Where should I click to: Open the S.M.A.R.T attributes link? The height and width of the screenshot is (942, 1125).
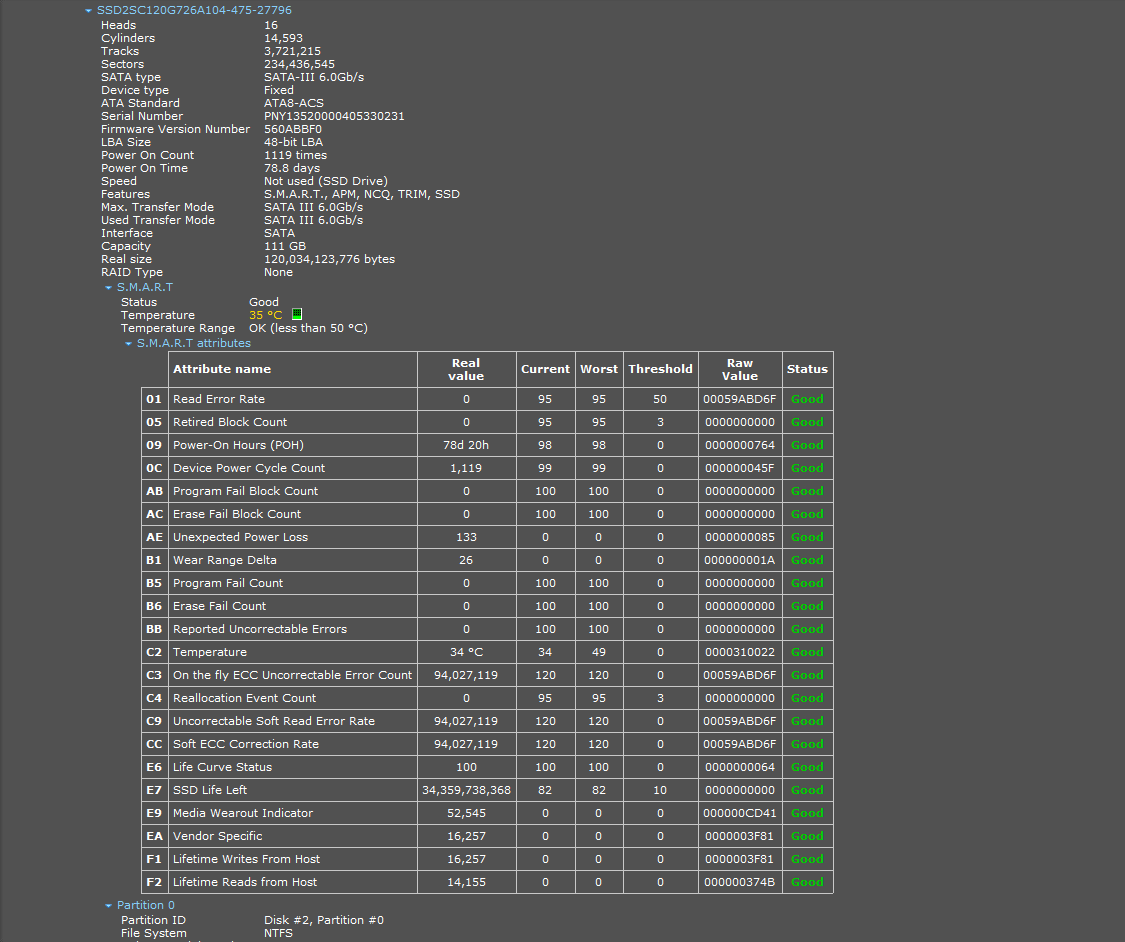click(x=194, y=343)
